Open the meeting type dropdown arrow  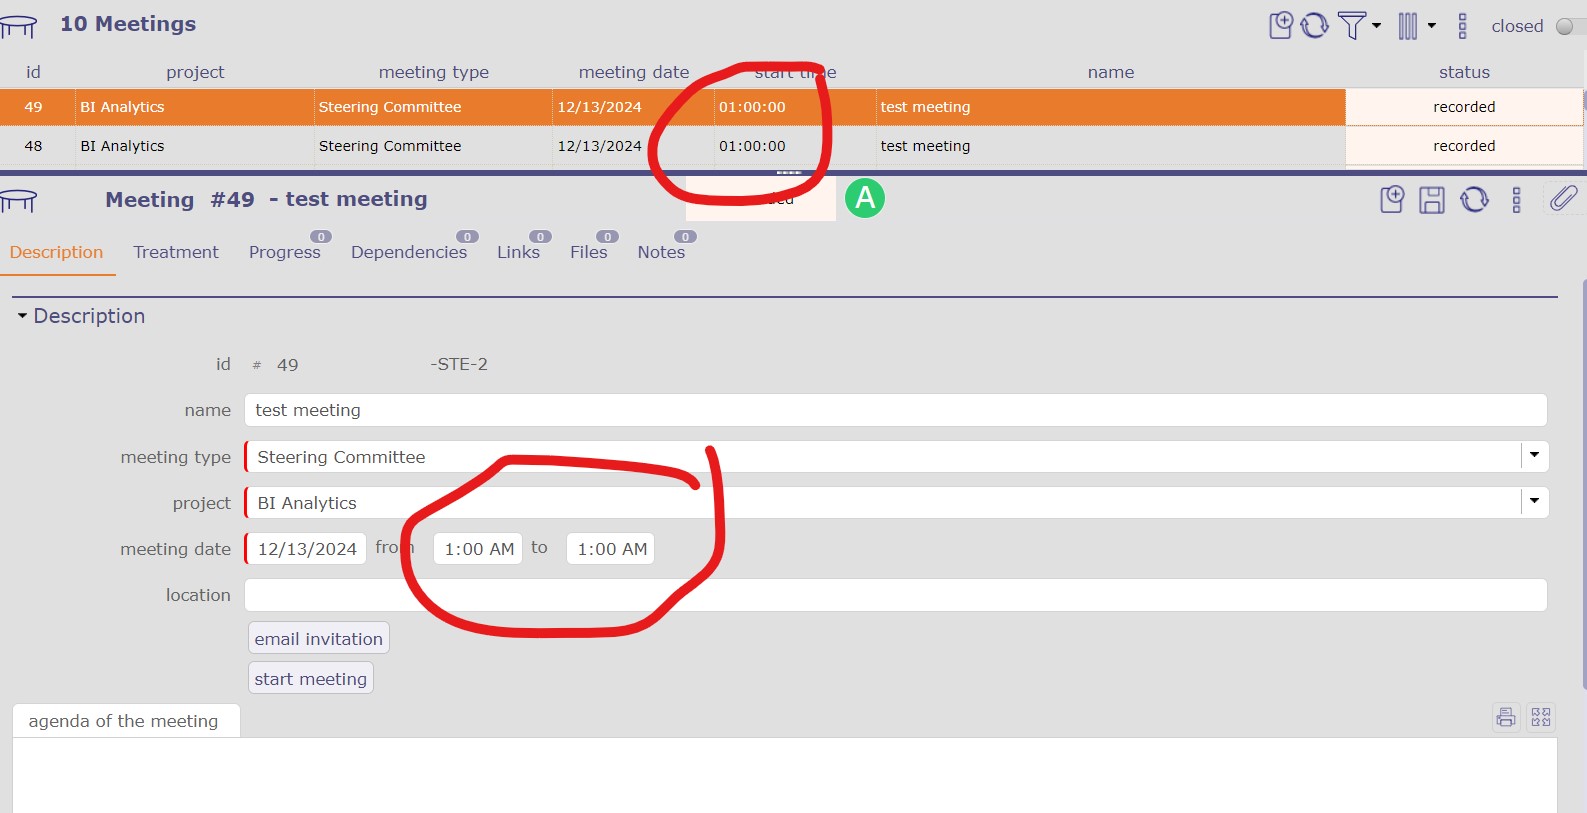[x=1534, y=456]
